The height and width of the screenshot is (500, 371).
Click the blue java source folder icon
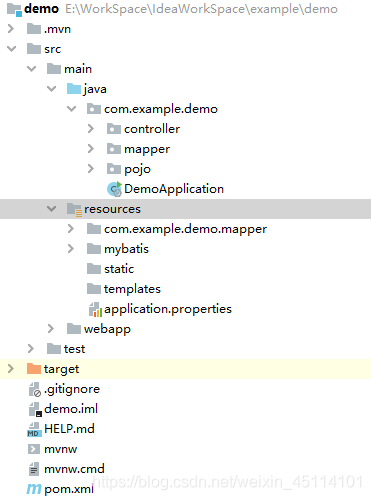tap(74, 89)
